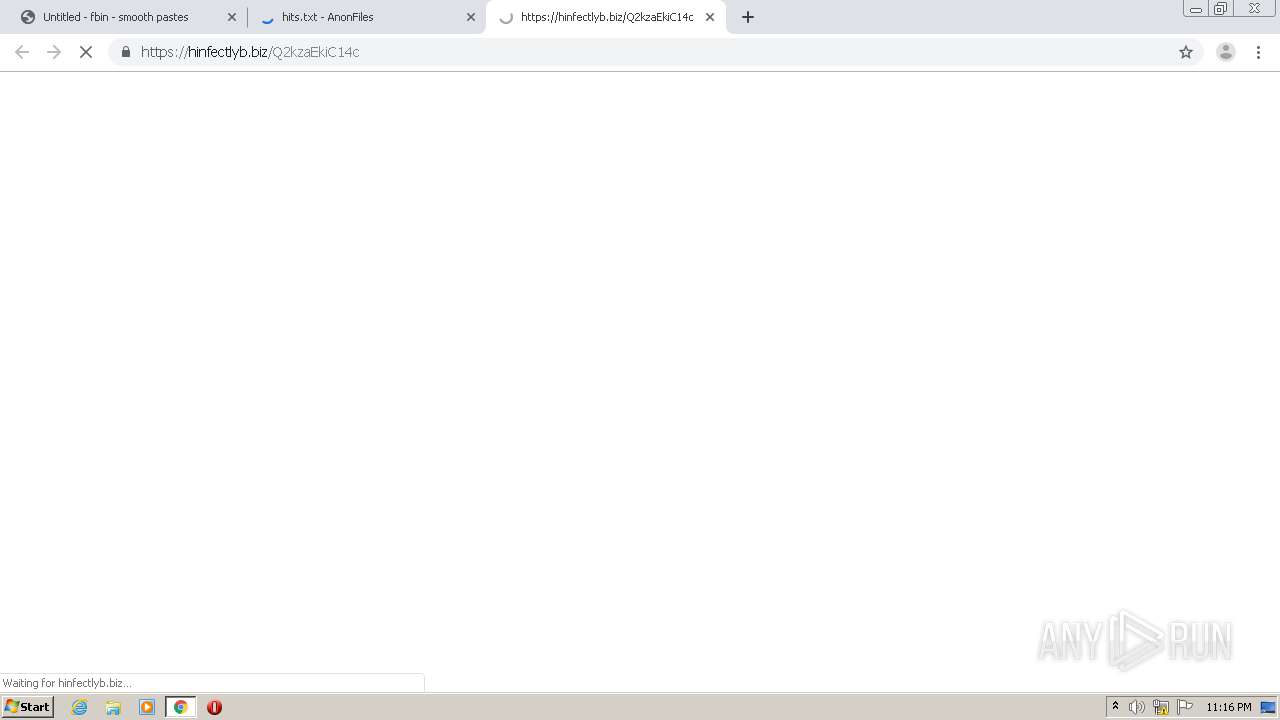Stop loading the current page
Screen dimensions: 1280x720
(x=86, y=52)
